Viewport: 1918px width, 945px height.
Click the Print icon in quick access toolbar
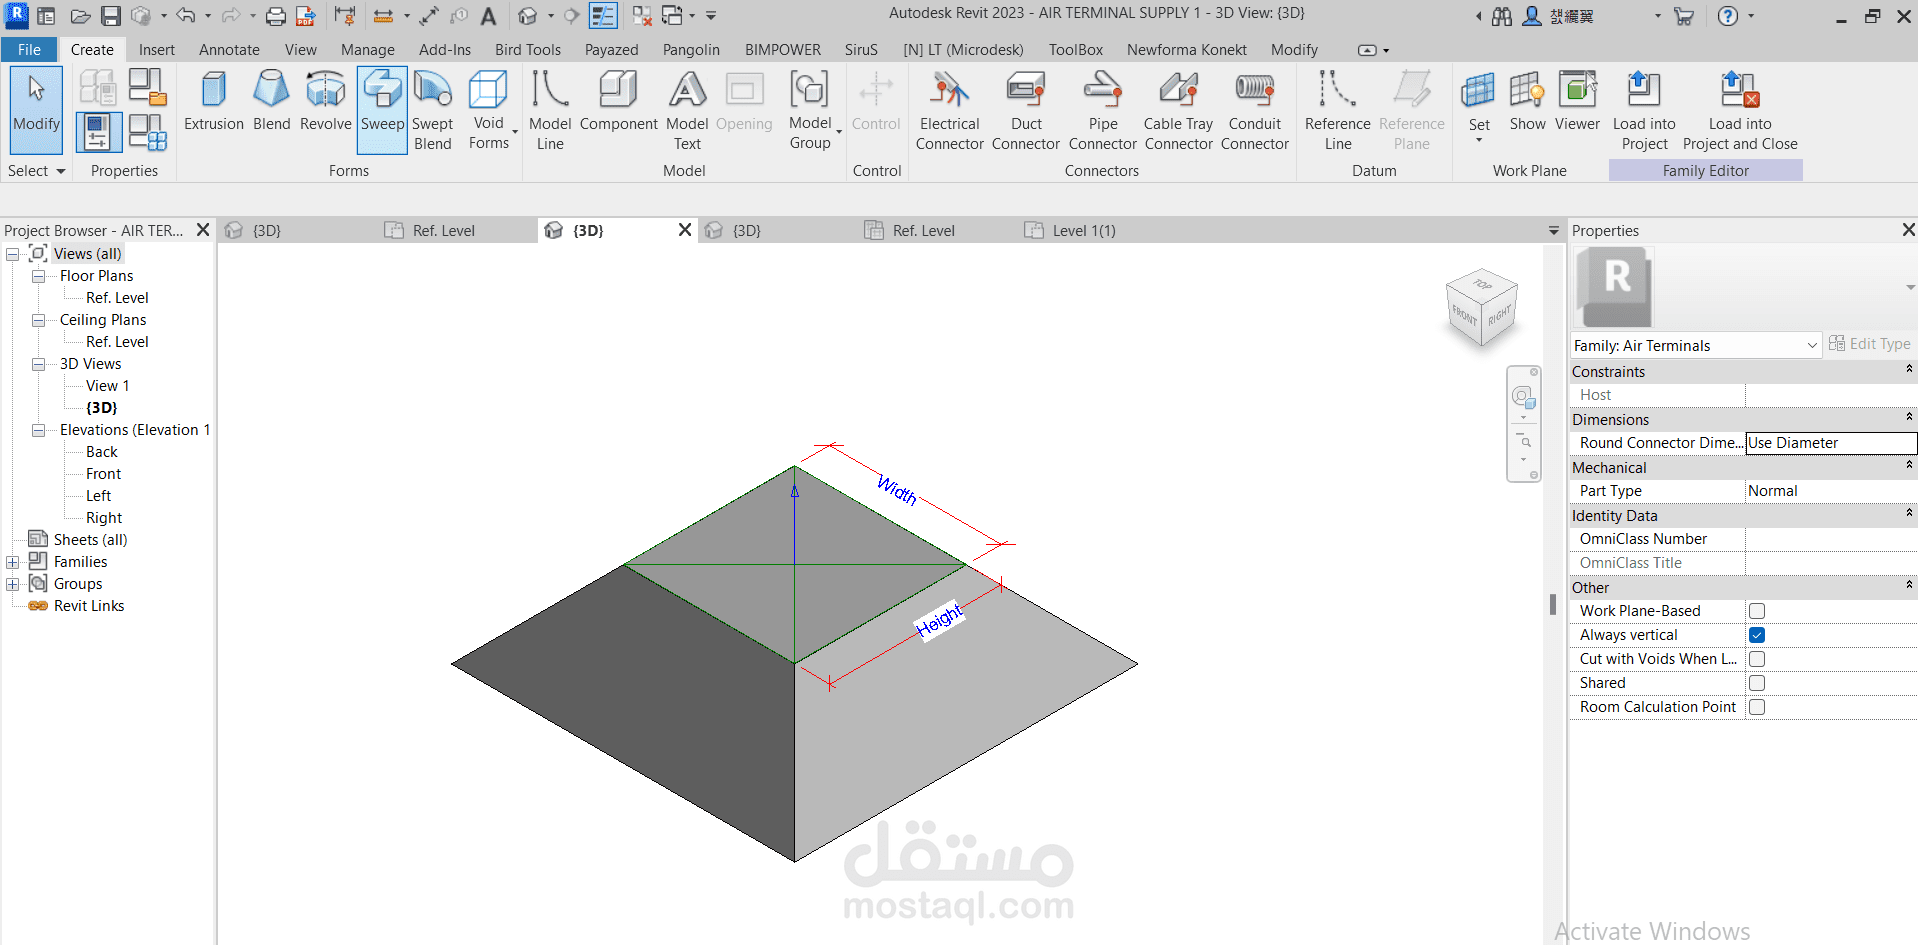pyautogui.click(x=275, y=16)
